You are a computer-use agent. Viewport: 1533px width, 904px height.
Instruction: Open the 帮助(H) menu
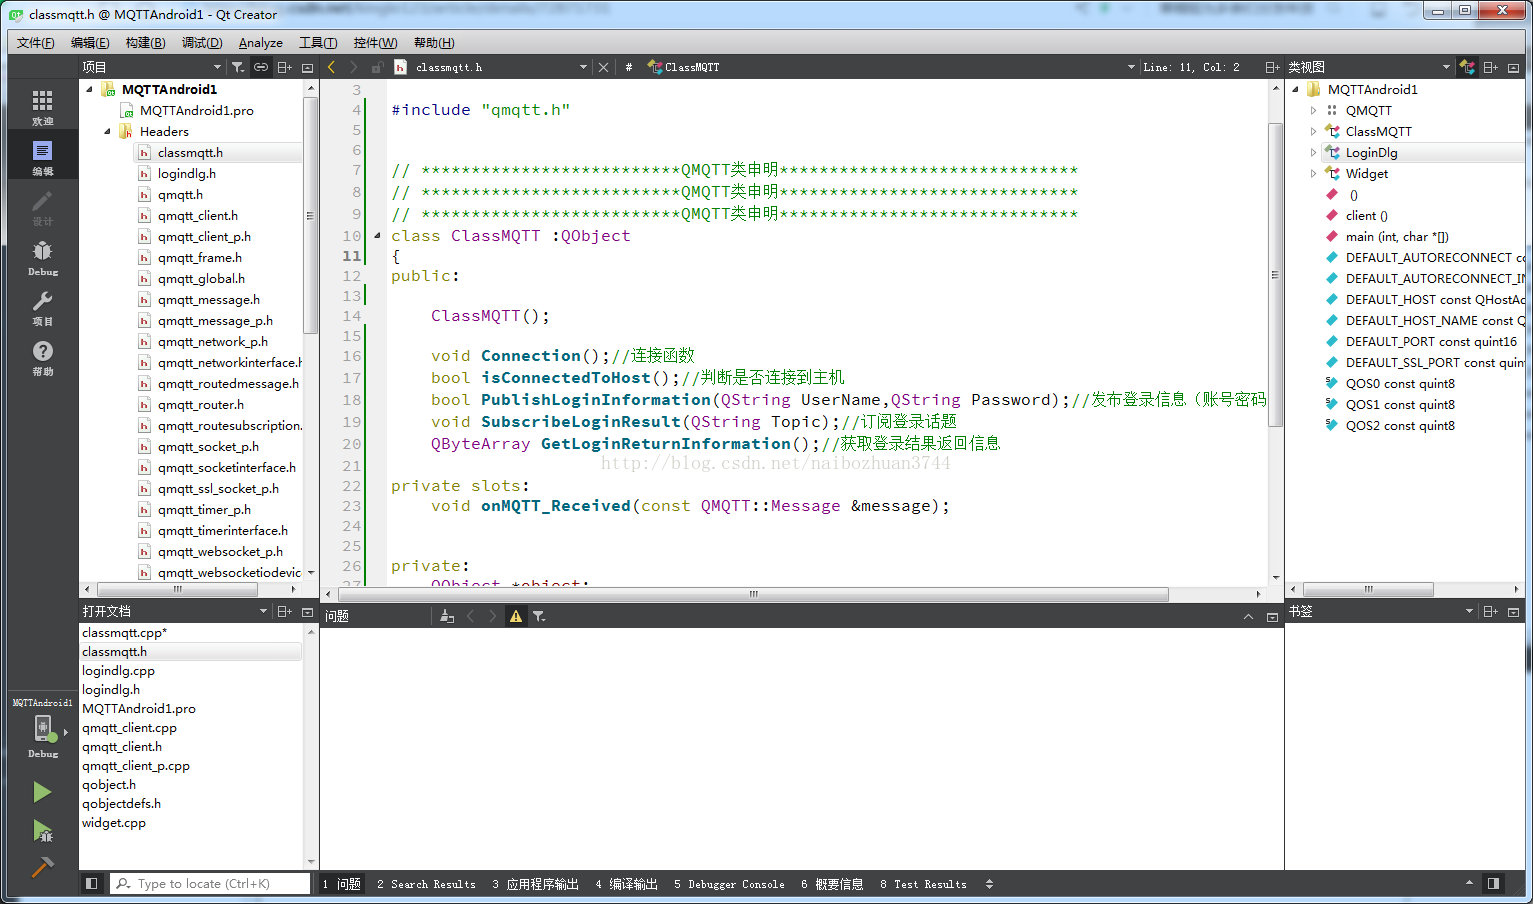click(434, 42)
